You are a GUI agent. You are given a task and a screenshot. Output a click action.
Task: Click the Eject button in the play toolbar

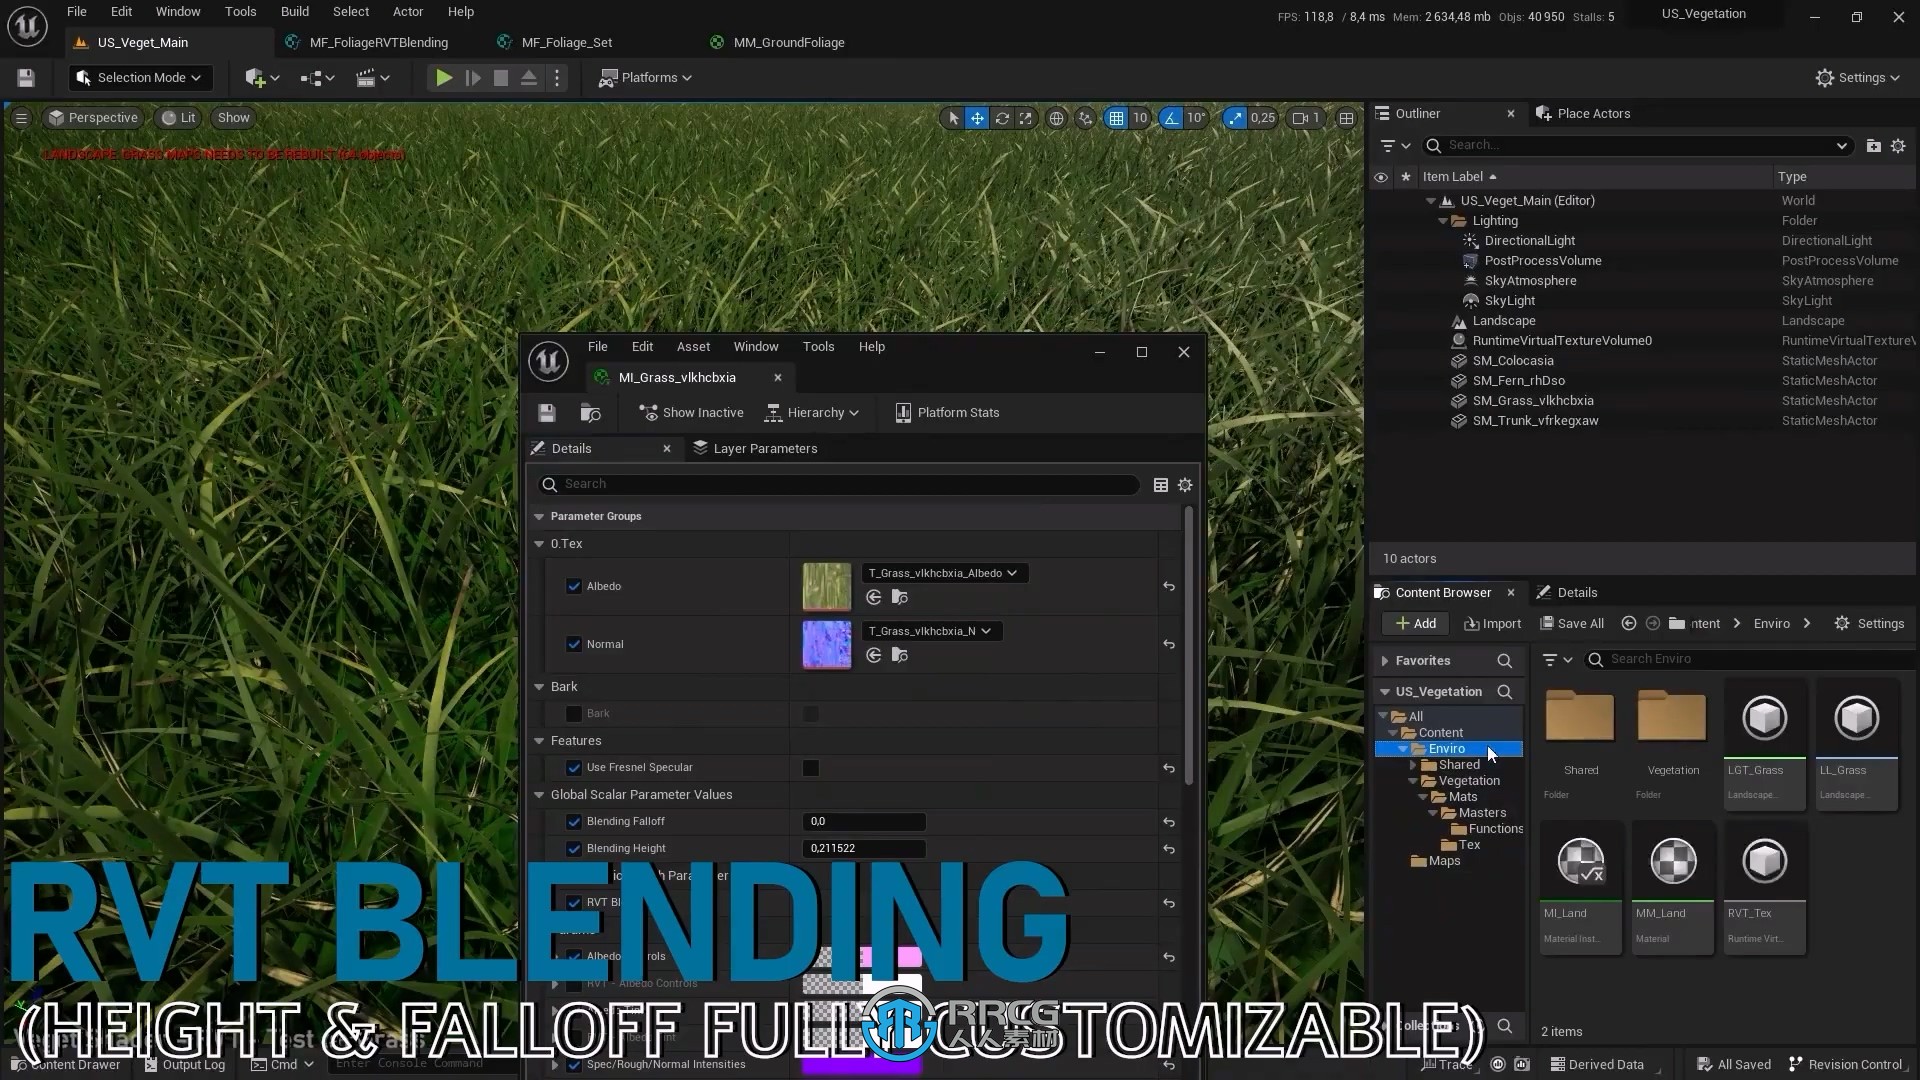coord(529,78)
